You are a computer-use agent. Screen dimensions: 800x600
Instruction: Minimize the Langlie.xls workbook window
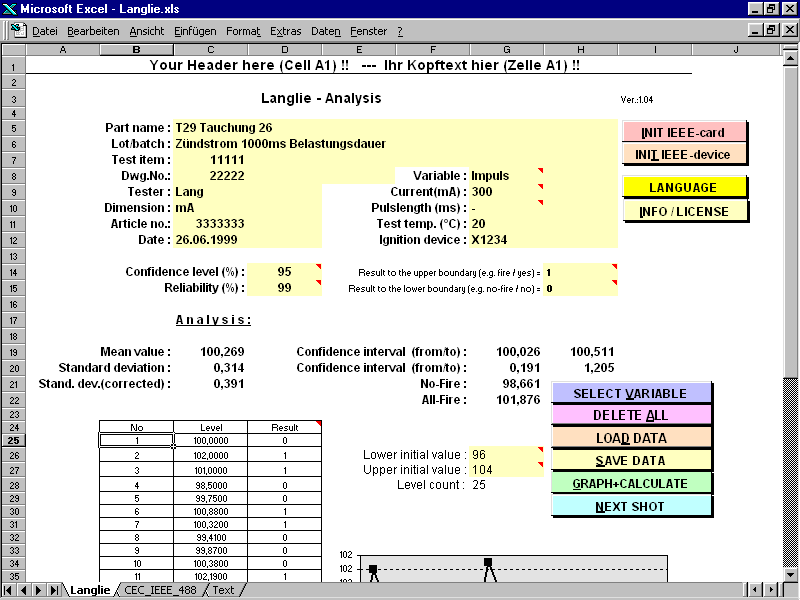(x=756, y=31)
